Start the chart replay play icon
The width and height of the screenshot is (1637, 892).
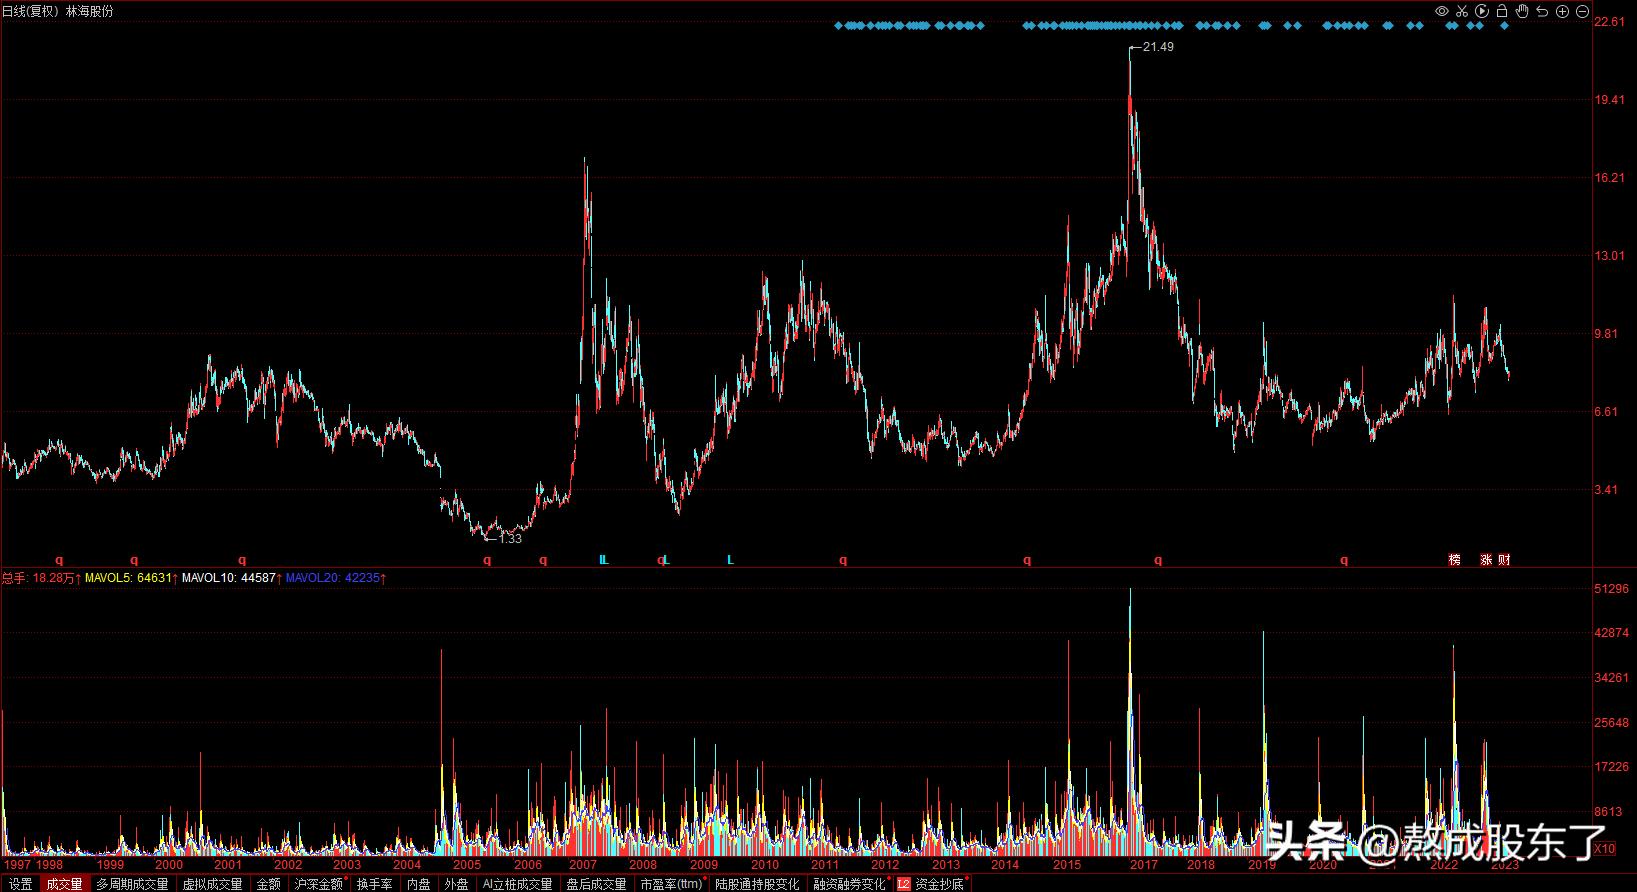click(x=1482, y=11)
